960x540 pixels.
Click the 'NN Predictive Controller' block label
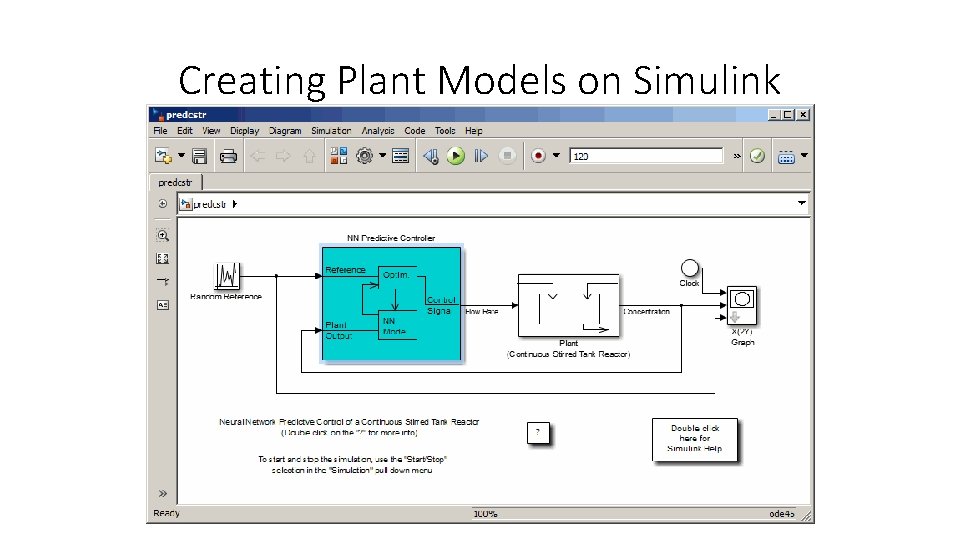(x=391, y=238)
